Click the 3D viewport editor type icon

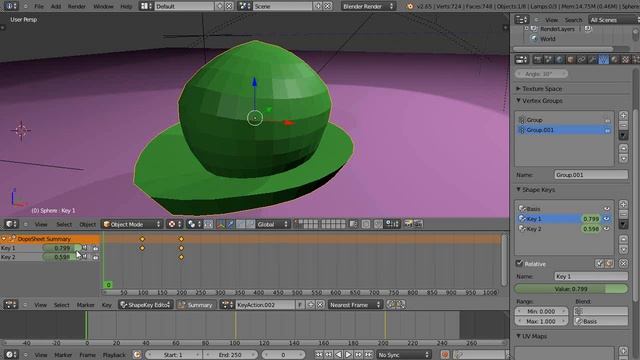(x=10, y=224)
